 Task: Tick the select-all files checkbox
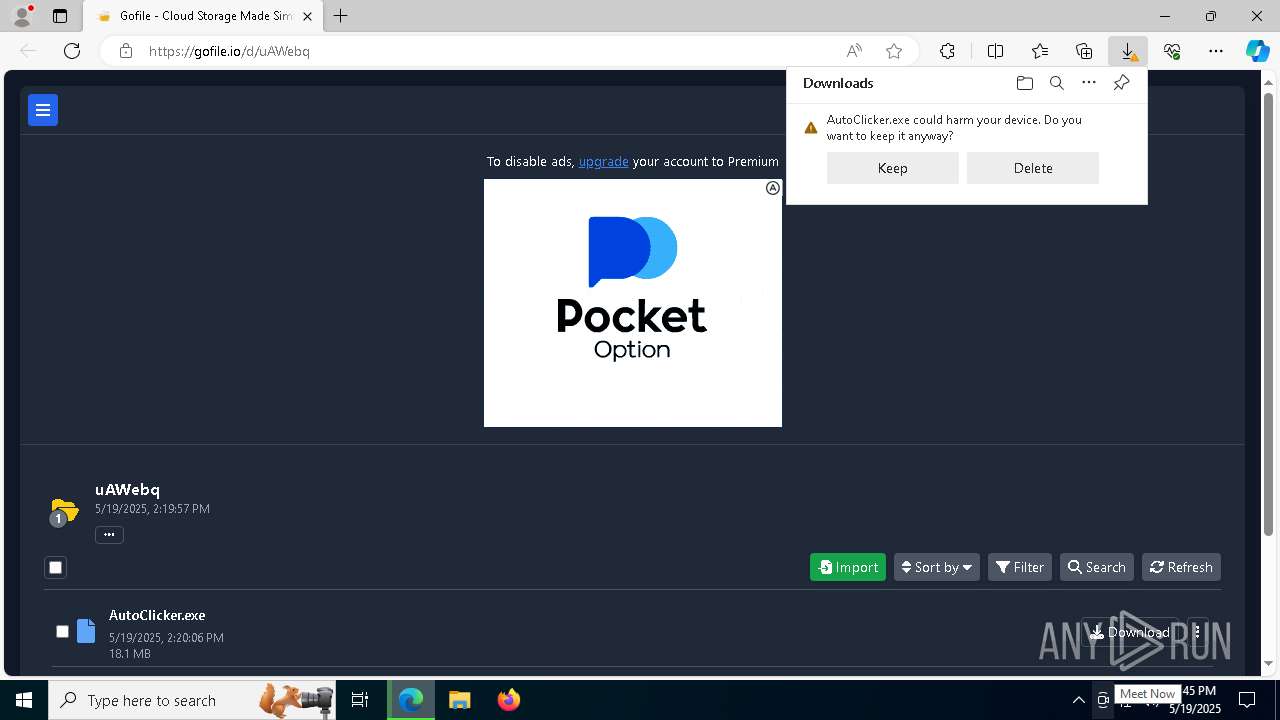pos(56,567)
